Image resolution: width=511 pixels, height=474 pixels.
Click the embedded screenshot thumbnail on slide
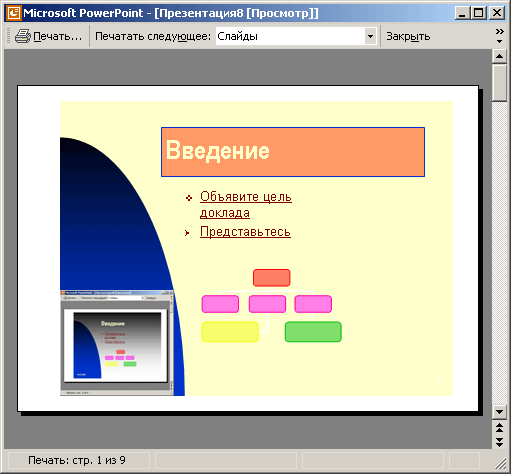(x=117, y=343)
